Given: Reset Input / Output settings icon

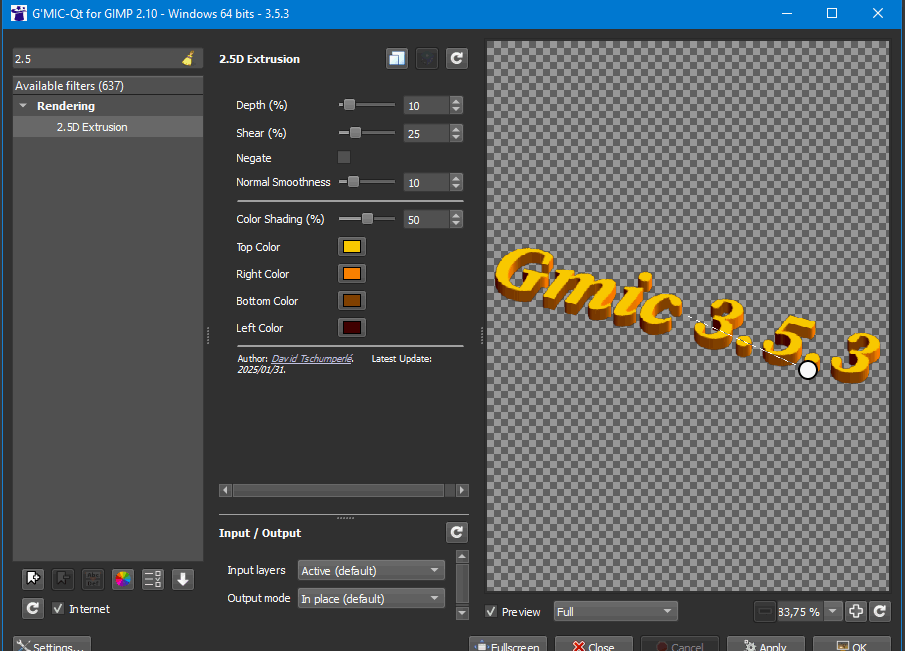Looking at the screenshot, I should pos(457,532).
